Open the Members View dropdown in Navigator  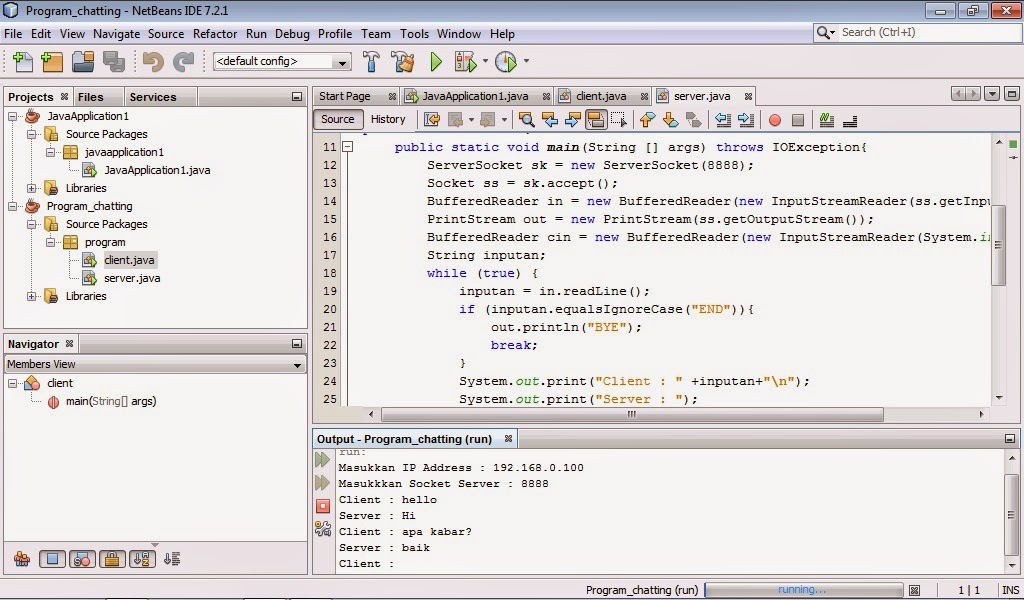click(x=298, y=365)
